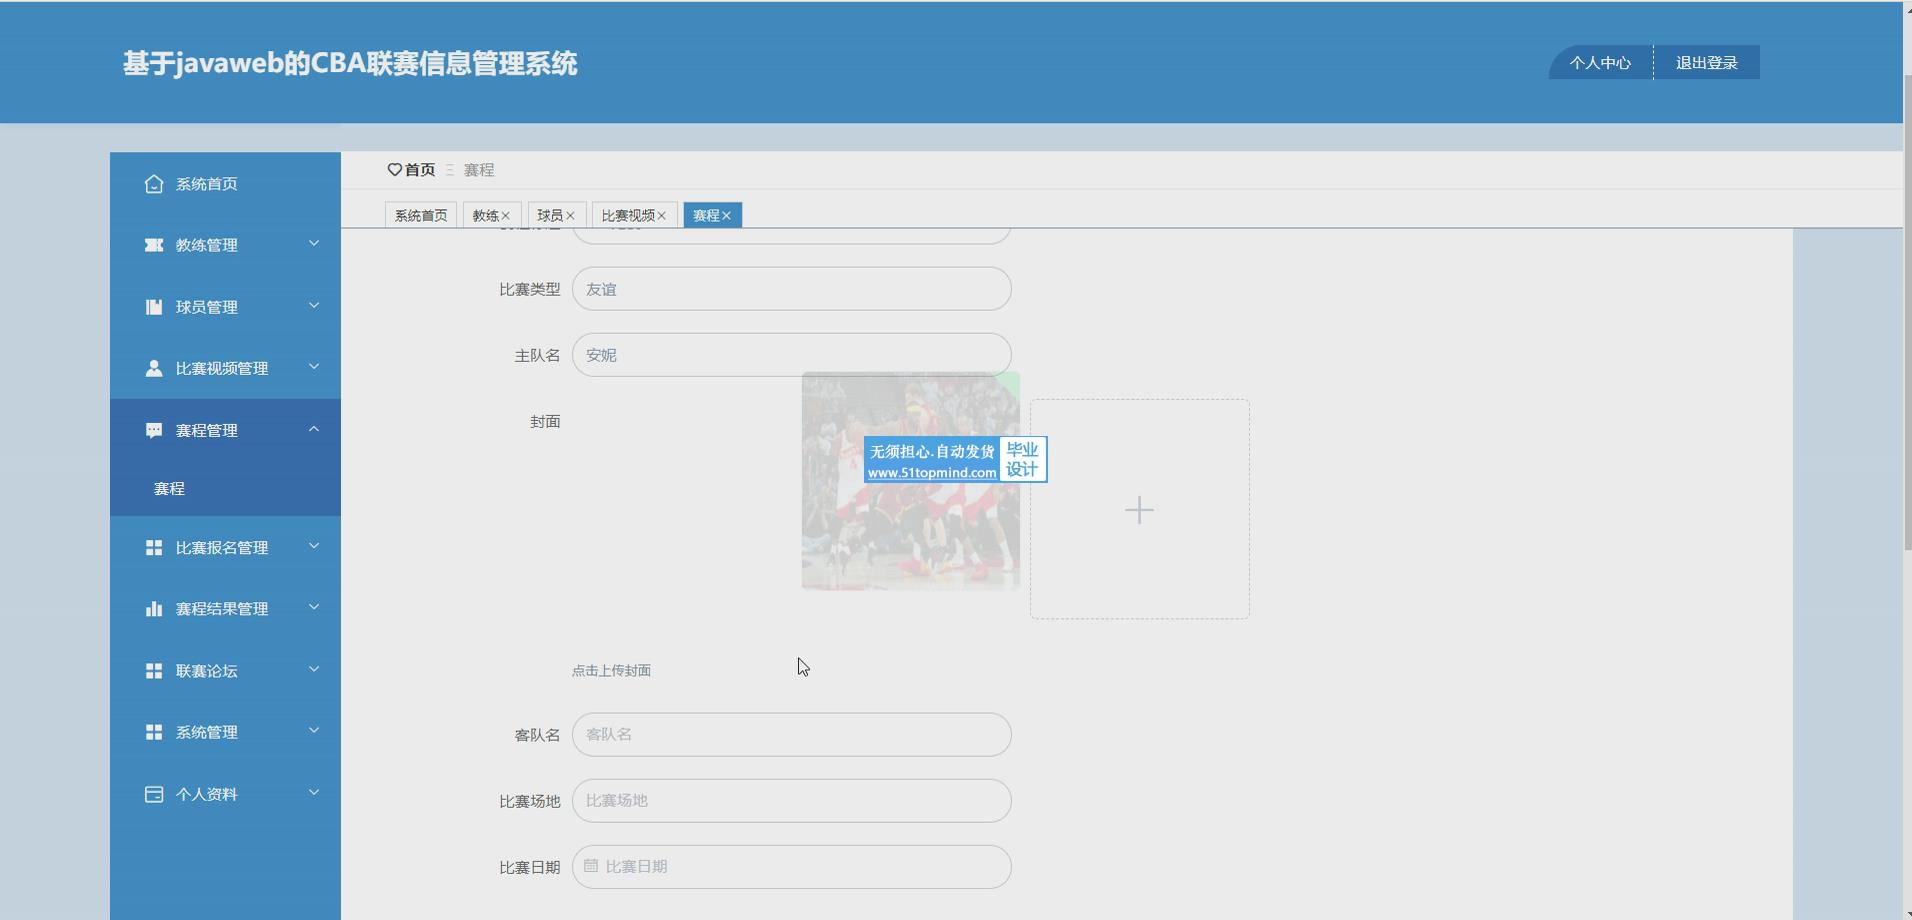Click 退出登录 to log out
The height and width of the screenshot is (920, 1912).
[1707, 63]
